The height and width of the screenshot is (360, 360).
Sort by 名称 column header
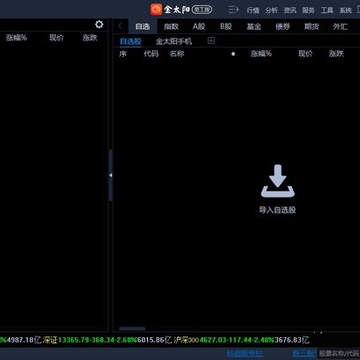click(177, 54)
